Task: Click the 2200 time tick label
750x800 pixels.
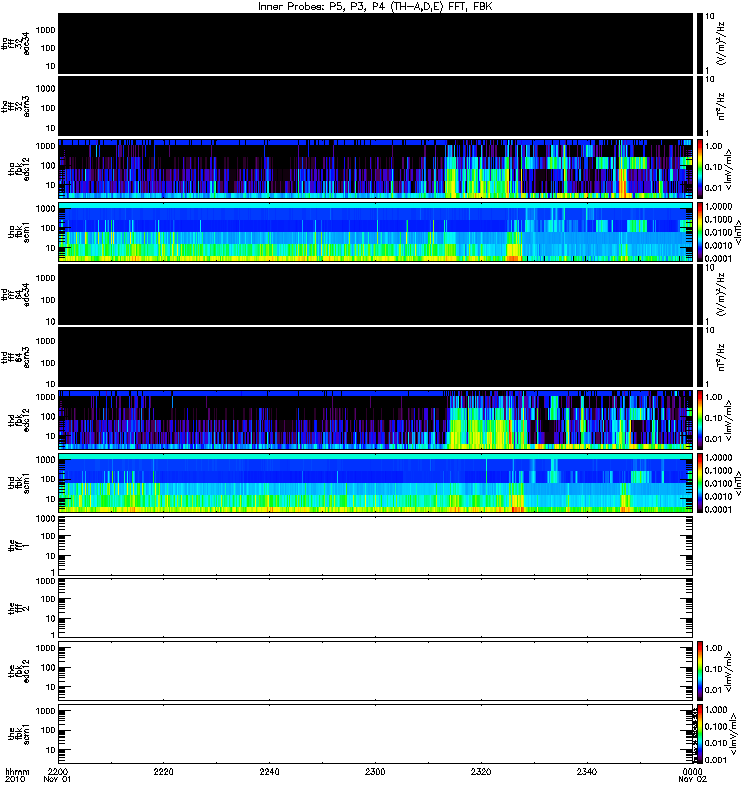Action: 57,771
